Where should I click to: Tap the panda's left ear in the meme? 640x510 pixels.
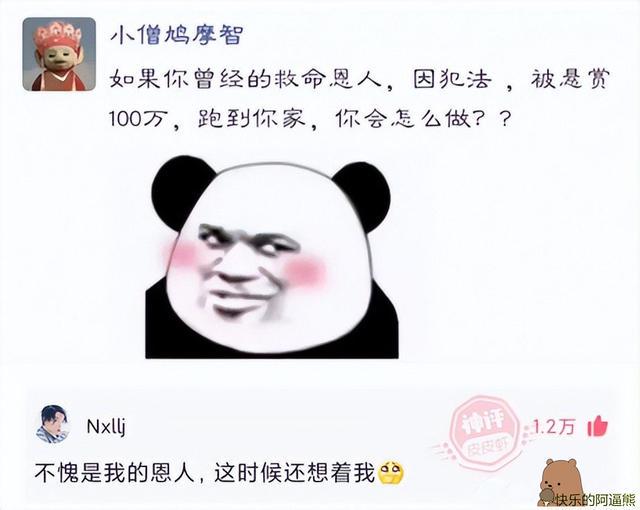coord(180,188)
